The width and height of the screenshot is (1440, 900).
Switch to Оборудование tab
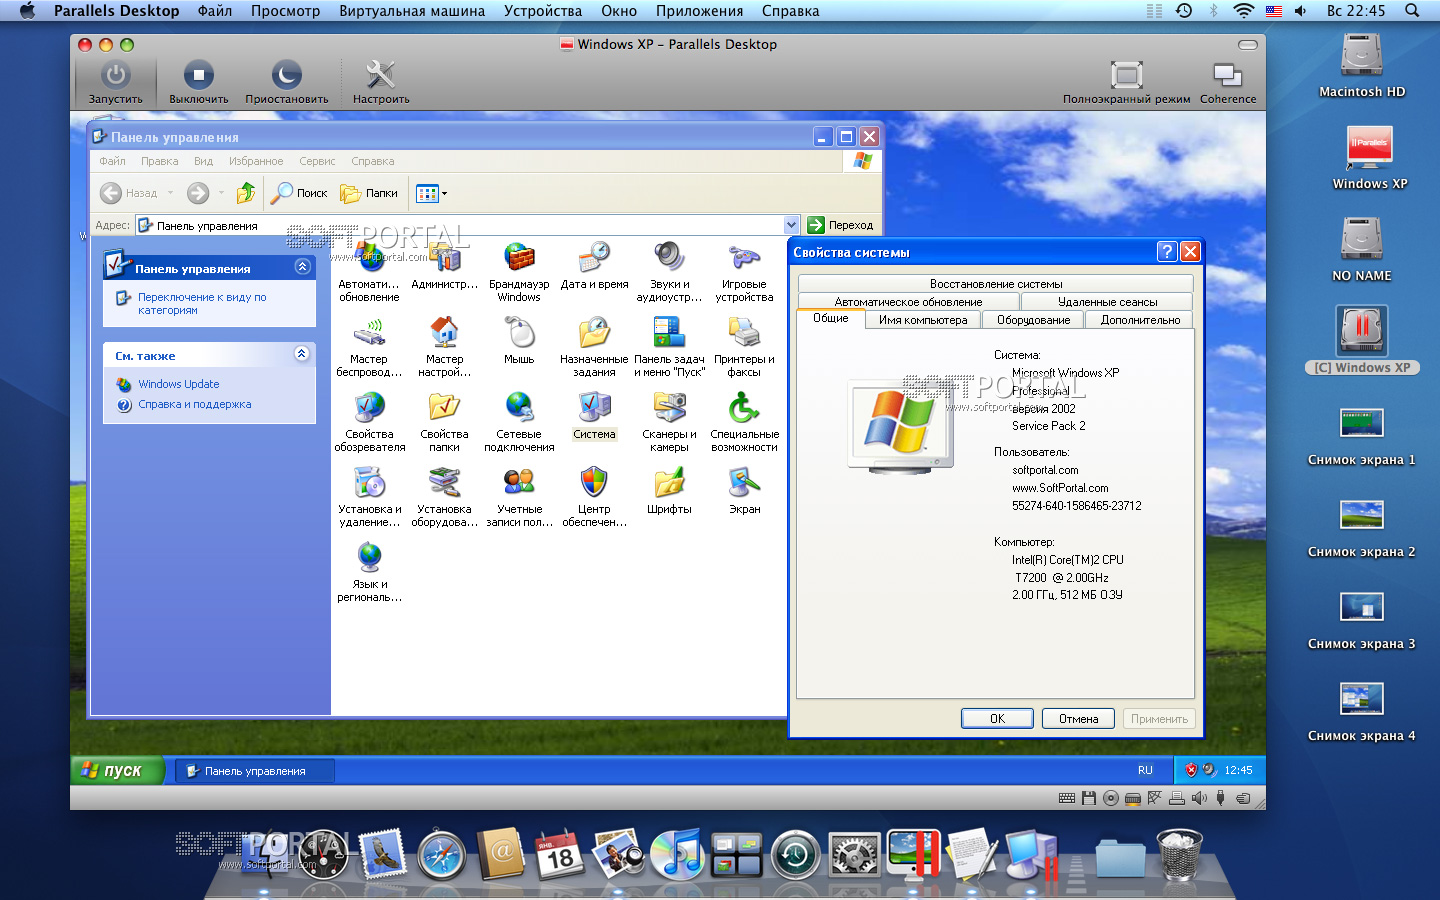point(1033,320)
